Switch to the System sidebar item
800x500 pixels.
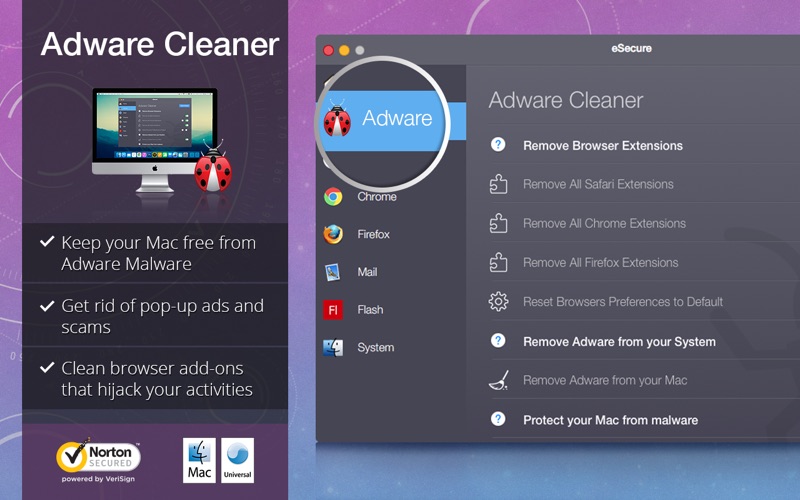[376, 347]
